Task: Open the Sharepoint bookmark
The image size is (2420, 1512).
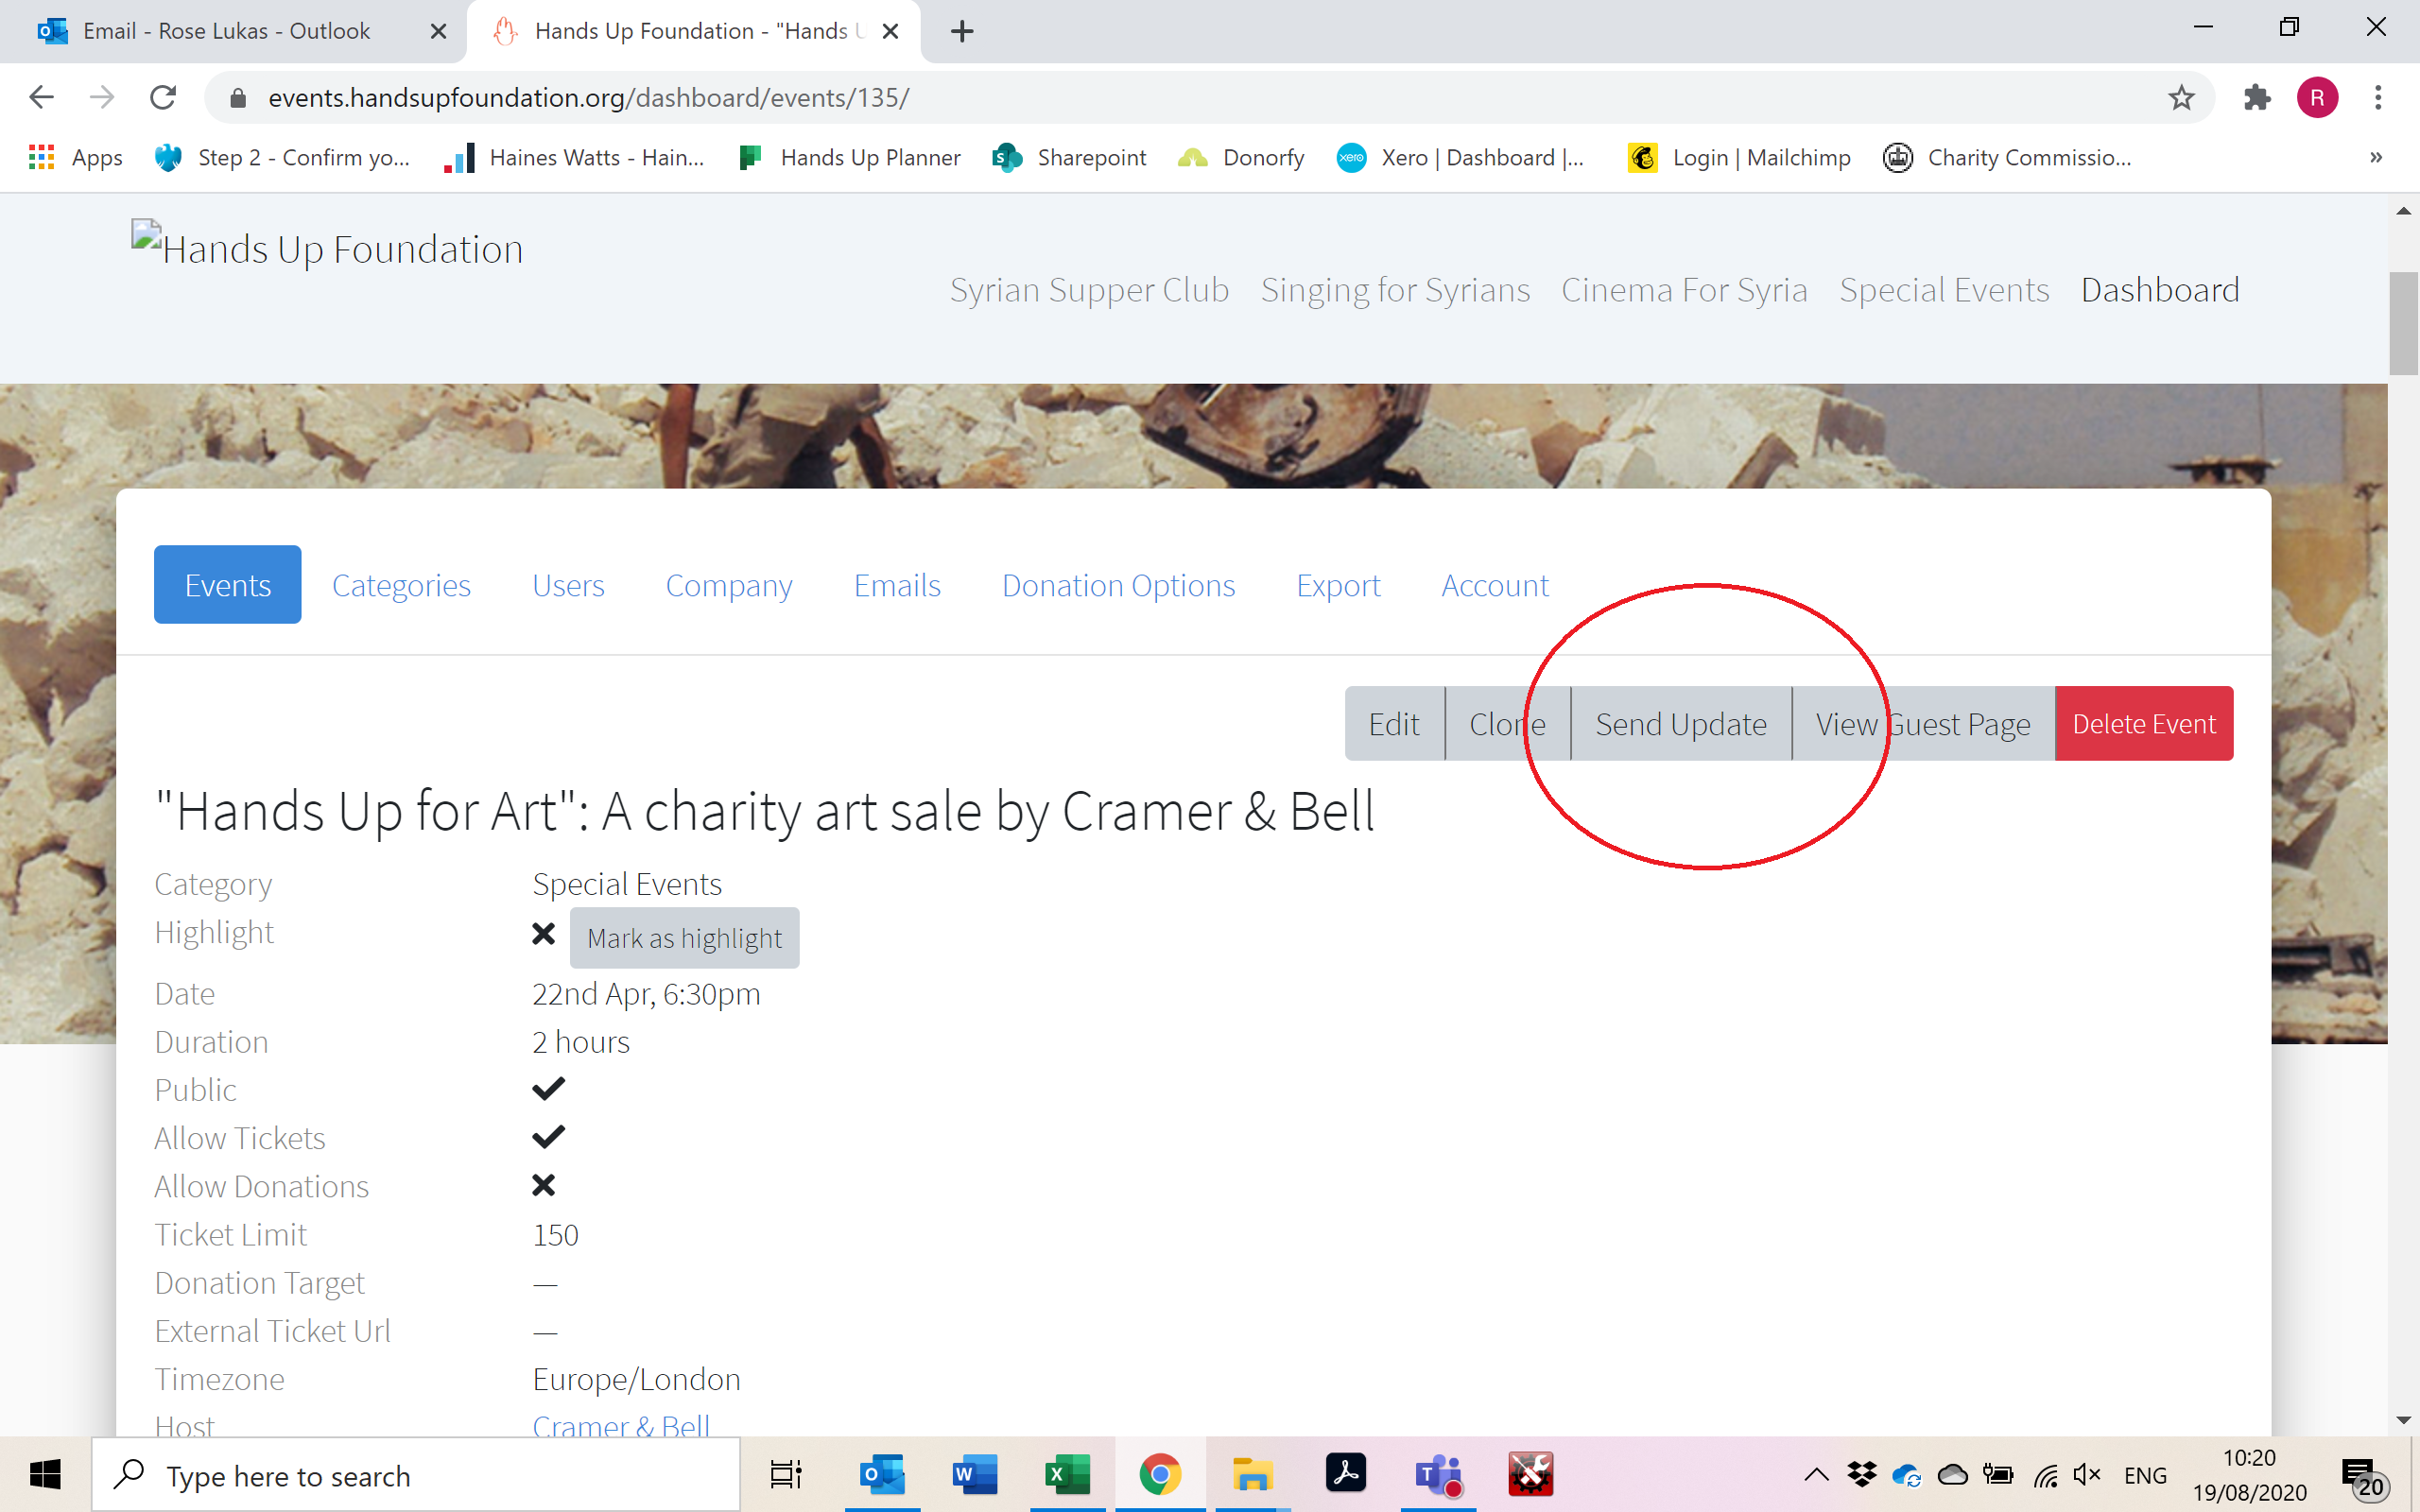Action: click(1069, 157)
